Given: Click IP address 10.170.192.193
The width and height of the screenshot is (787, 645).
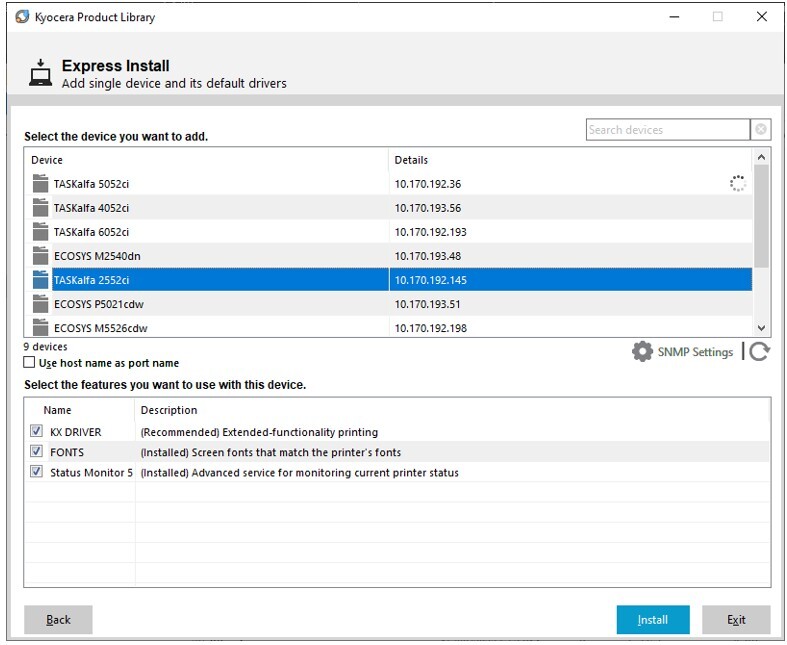Looking at the screenshot, I should 431,232.
